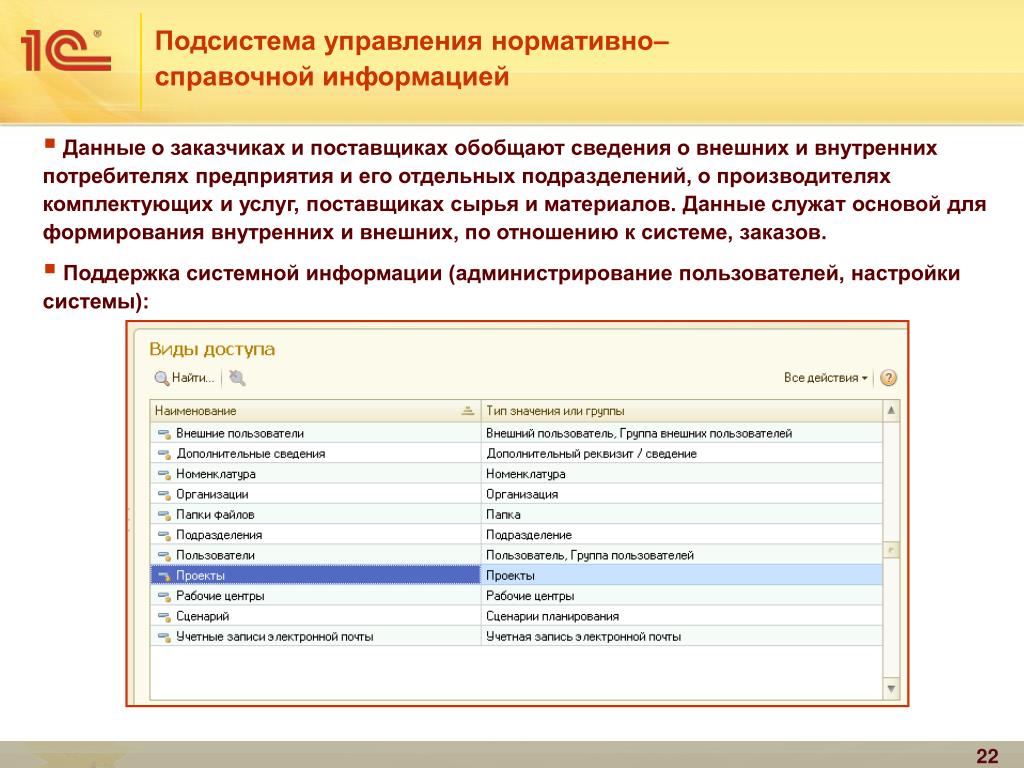Sort by the Наименование column header
The image size is (1024, 768).
315,411
